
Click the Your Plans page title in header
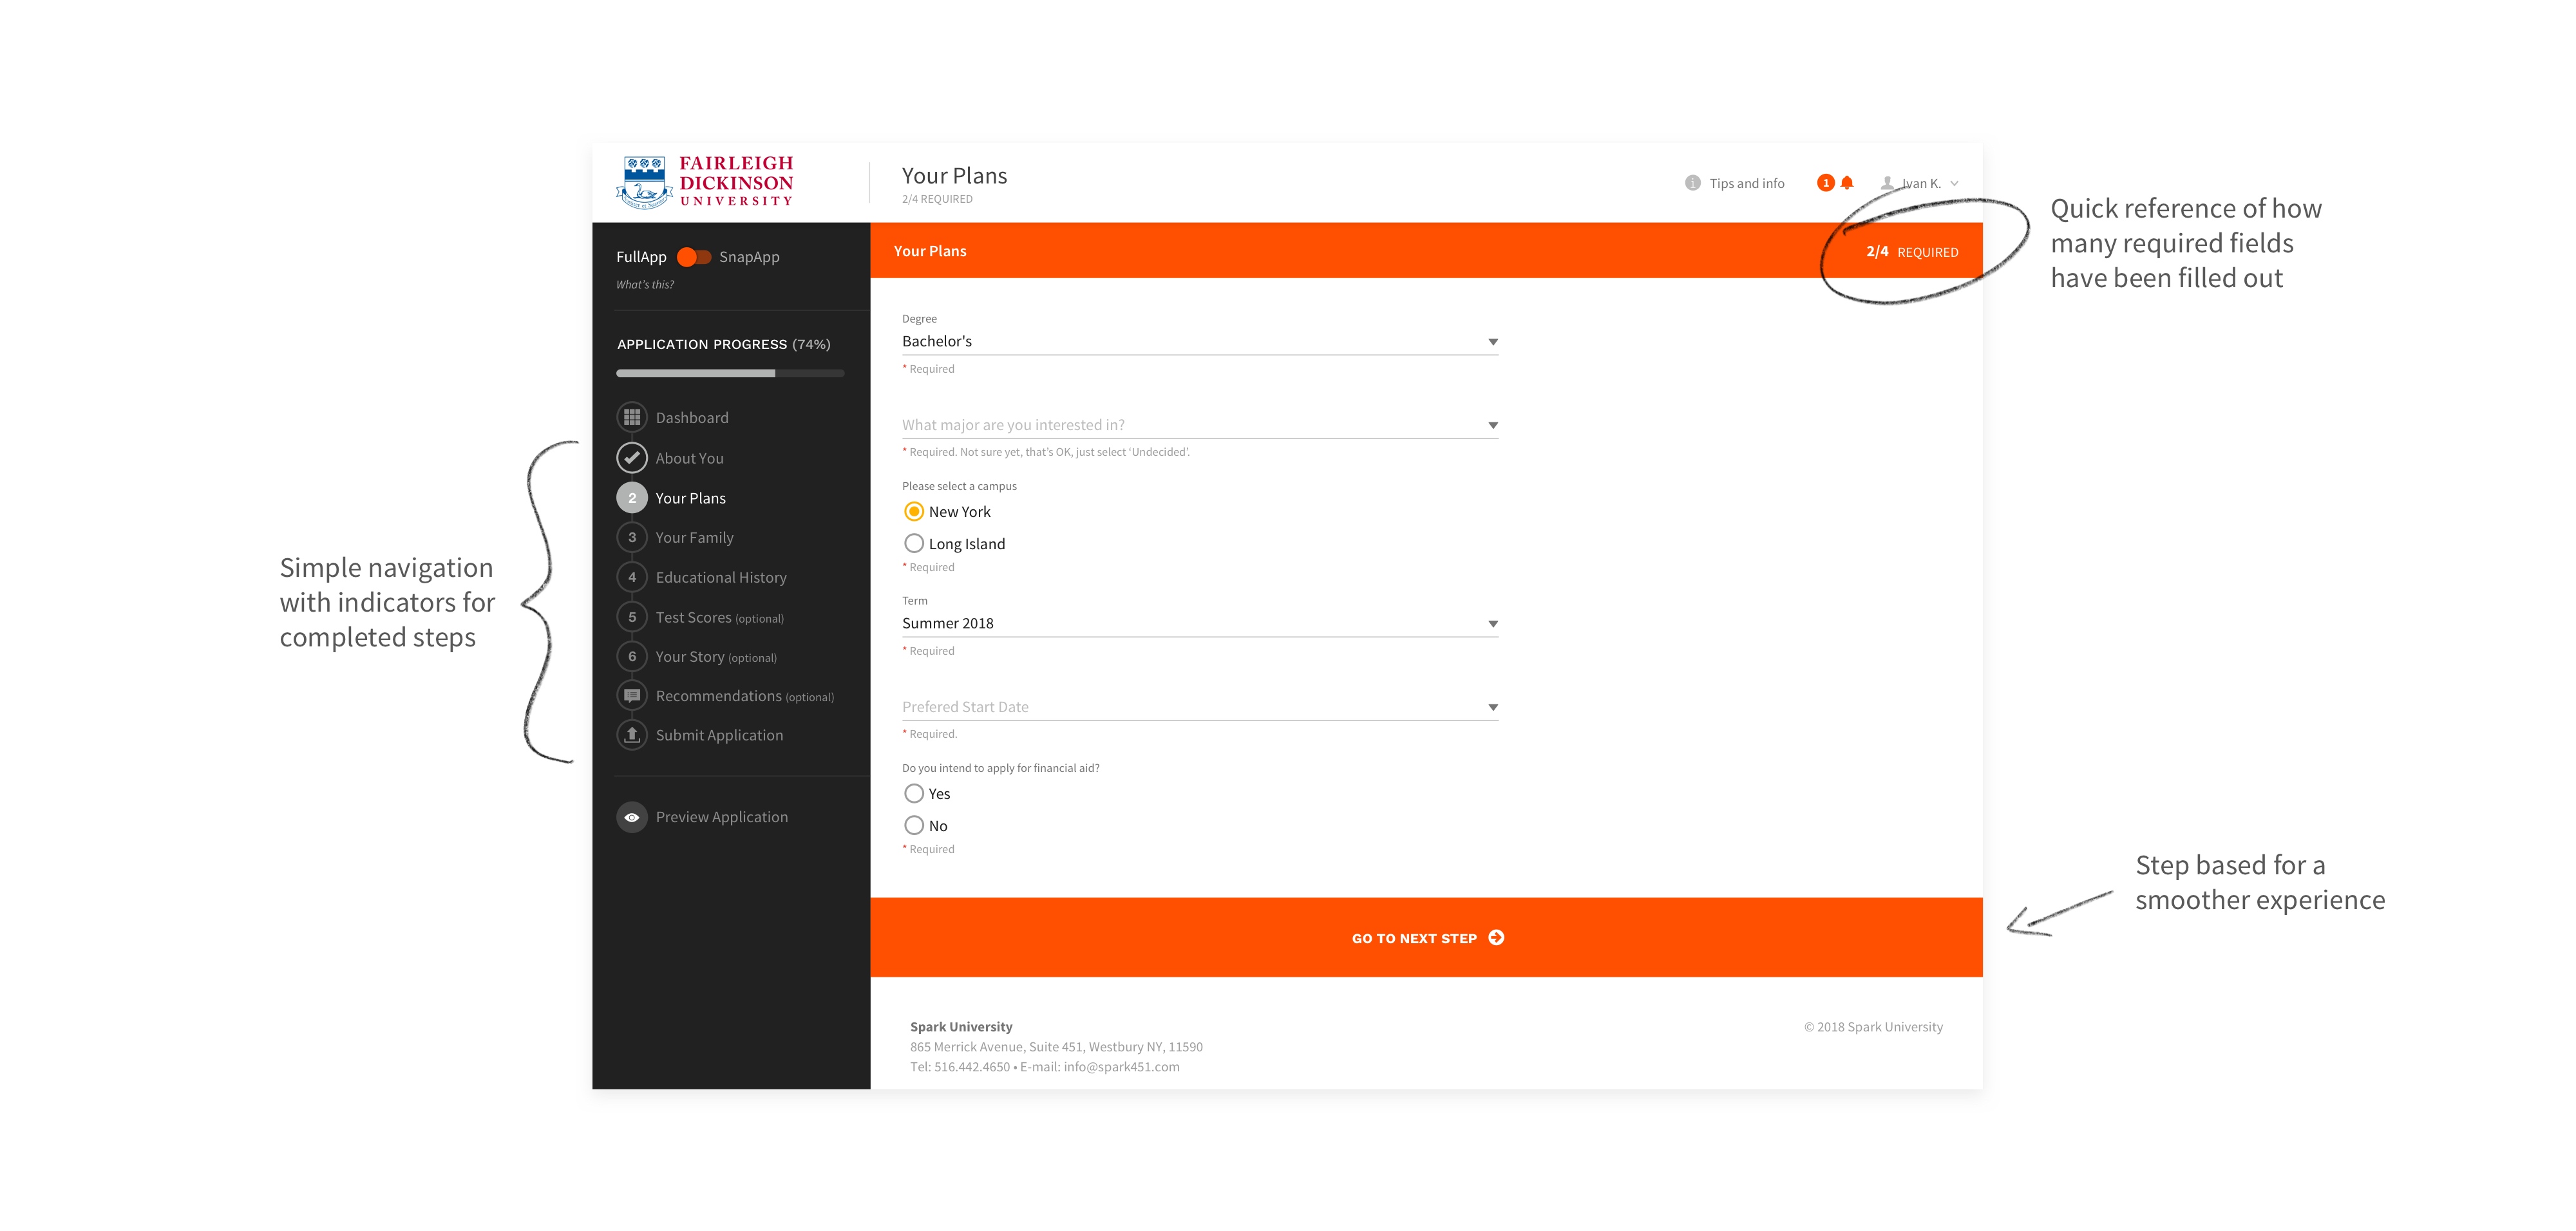[954, 176]
